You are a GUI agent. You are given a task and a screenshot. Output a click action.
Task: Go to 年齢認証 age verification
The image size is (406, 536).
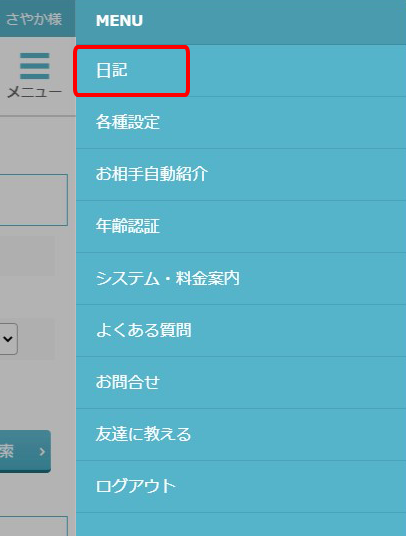tap(241, 226)
